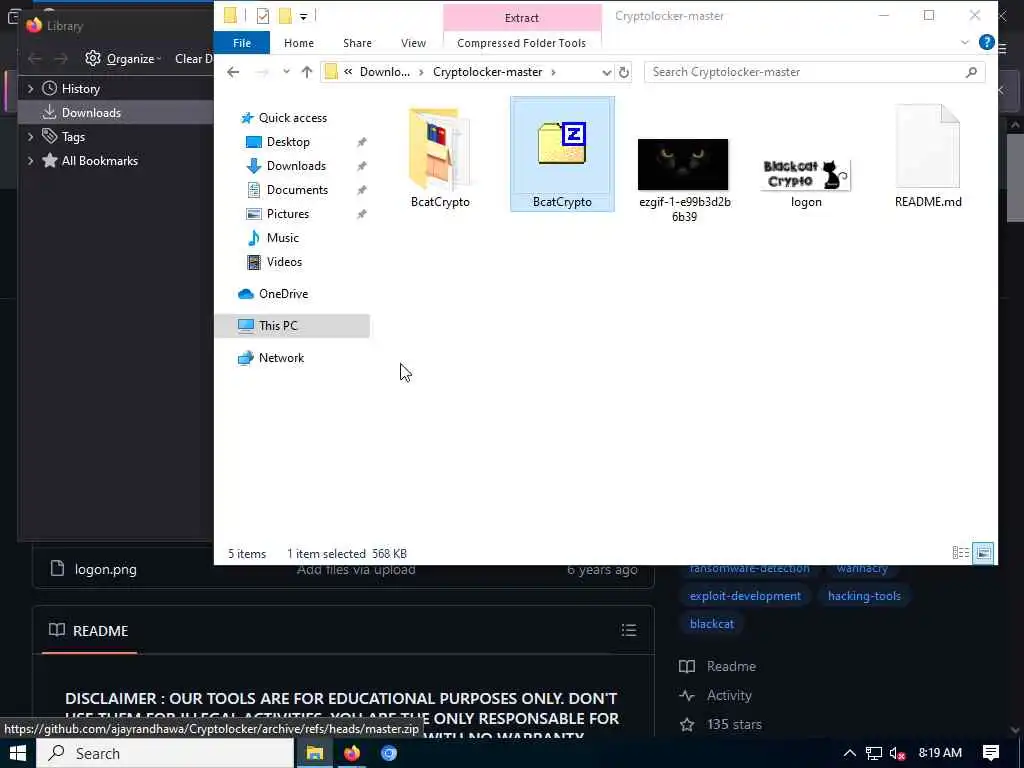The height and width of the screenshot is (768, 1024).
Task: Click the 135 stars link
Action: coord(734,724)
